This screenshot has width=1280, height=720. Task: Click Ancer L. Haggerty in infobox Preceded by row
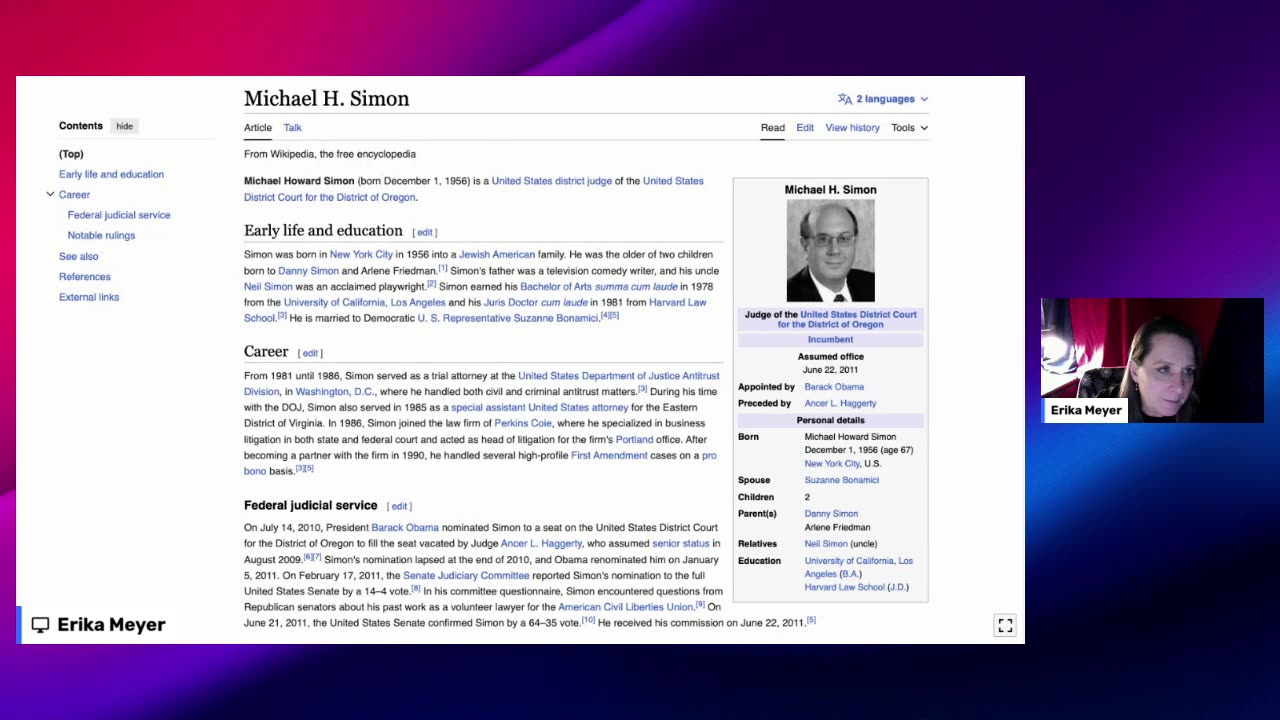tap(840, 404)
